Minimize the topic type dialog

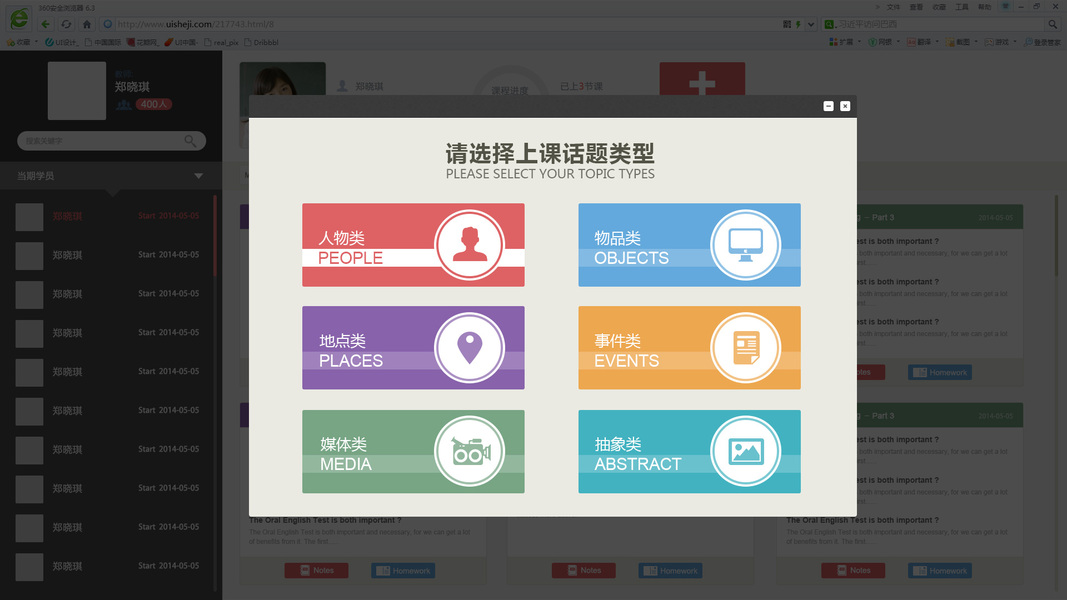pos(828,106)
